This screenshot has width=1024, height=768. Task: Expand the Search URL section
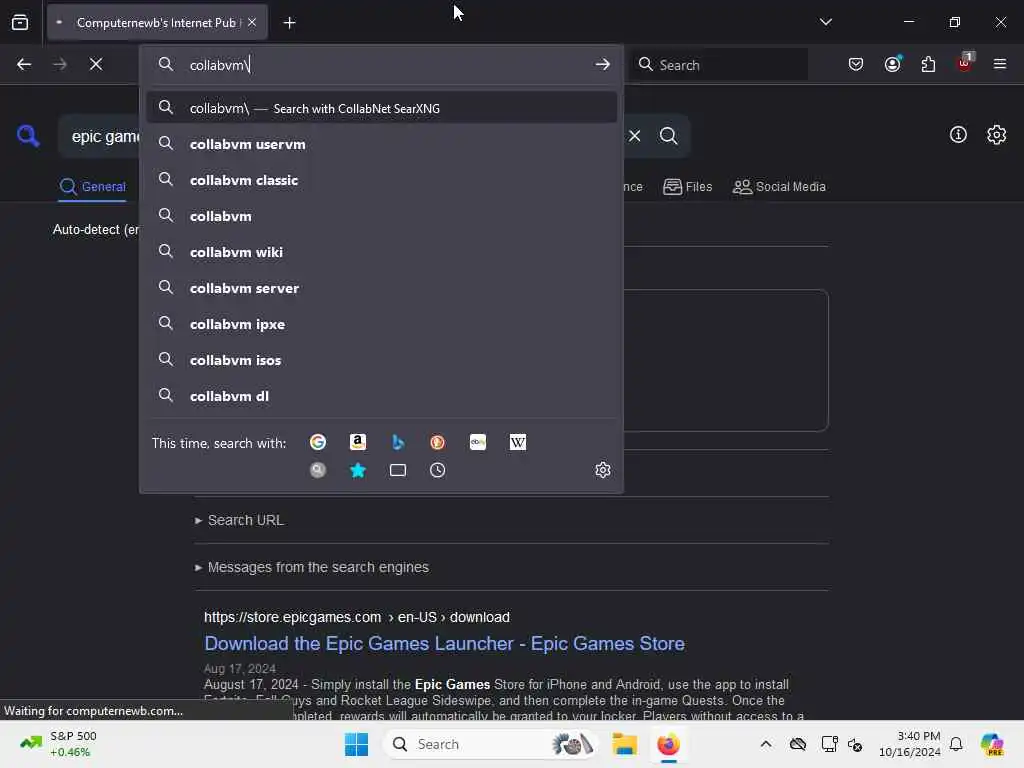tap(239, 520)
